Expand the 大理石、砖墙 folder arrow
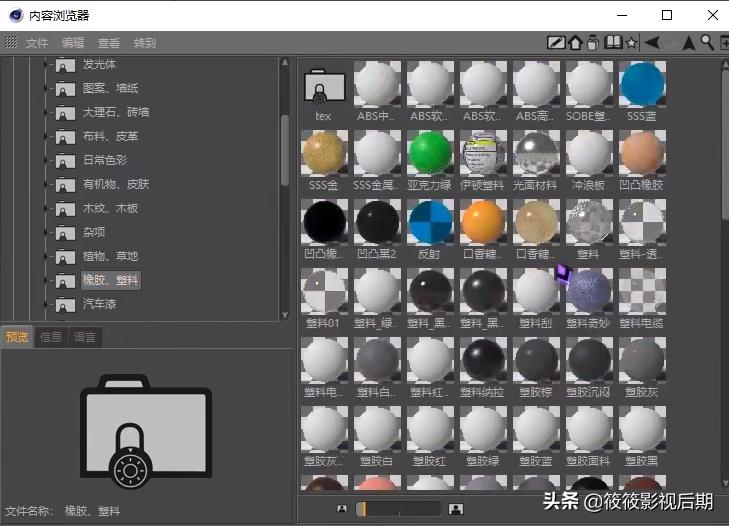 point(46,113)
